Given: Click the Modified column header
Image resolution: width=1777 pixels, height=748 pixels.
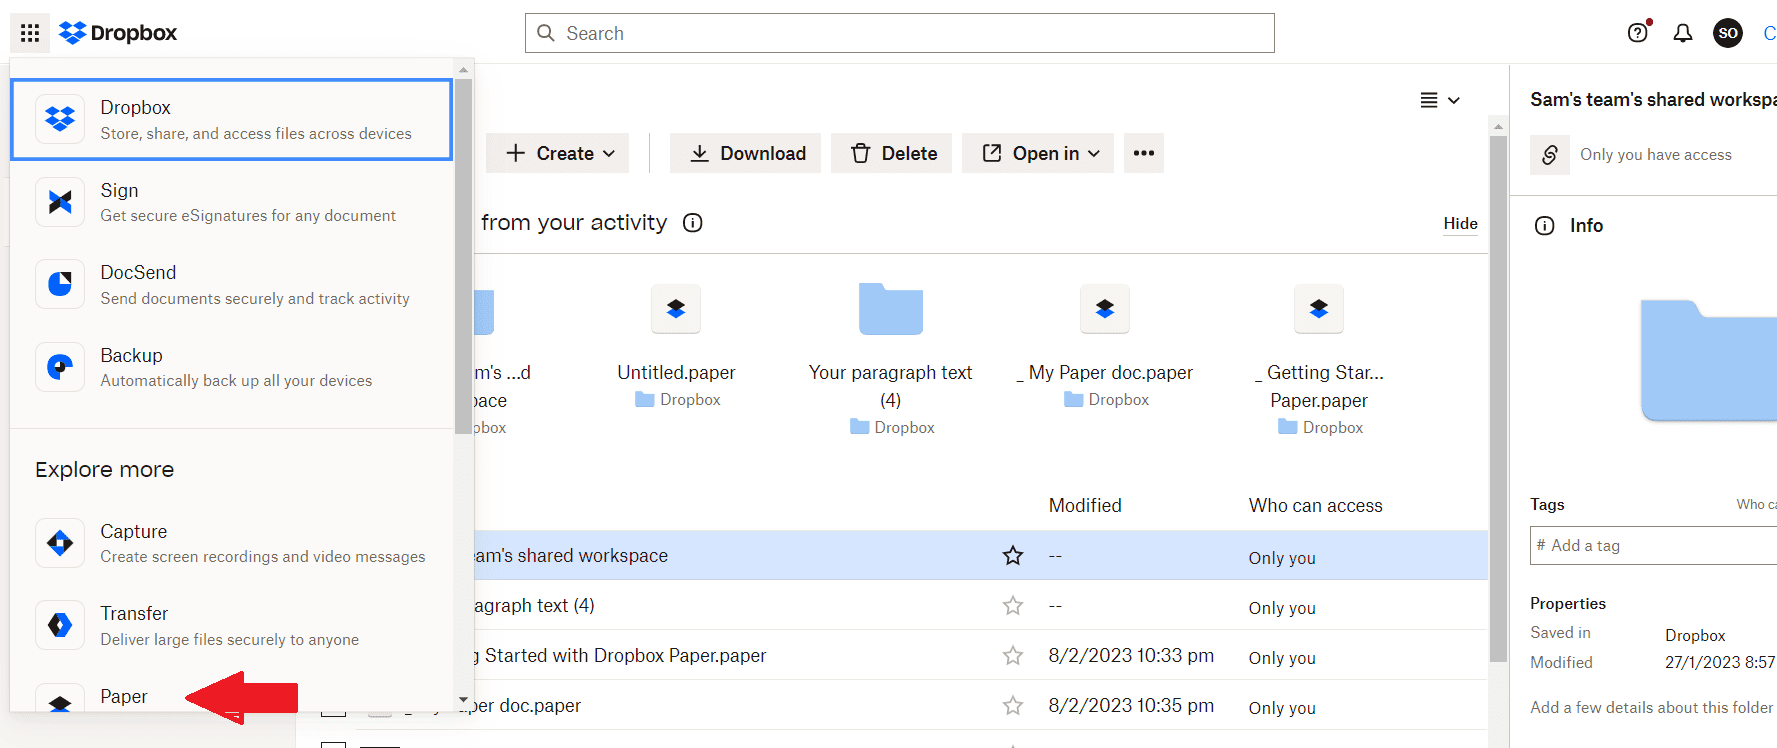Looking at the screenshot, I should tap(1085, 506).
